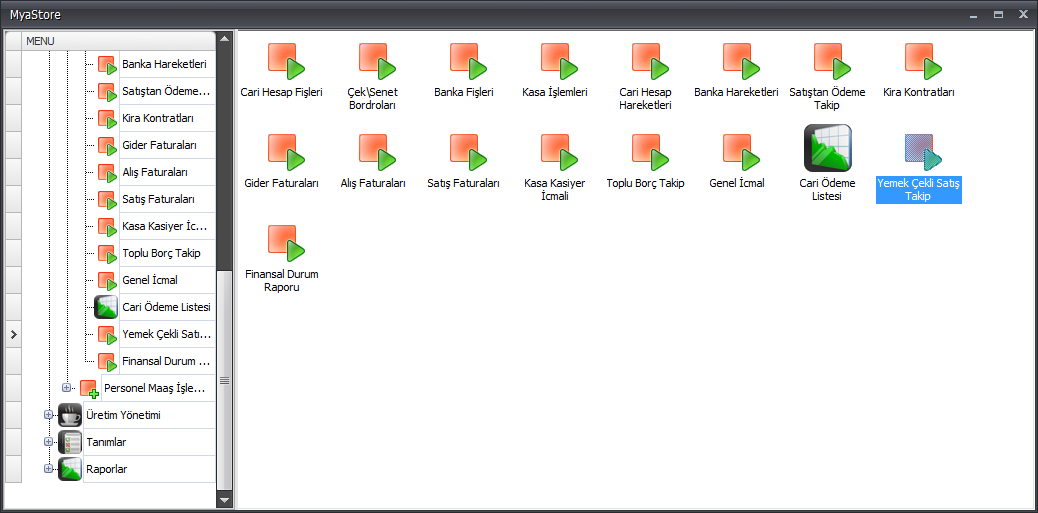The image size is (1038, 513).
Task: Click Personel Maaş İşlemleri icon in tree
Action: click(x=89, y=389)
